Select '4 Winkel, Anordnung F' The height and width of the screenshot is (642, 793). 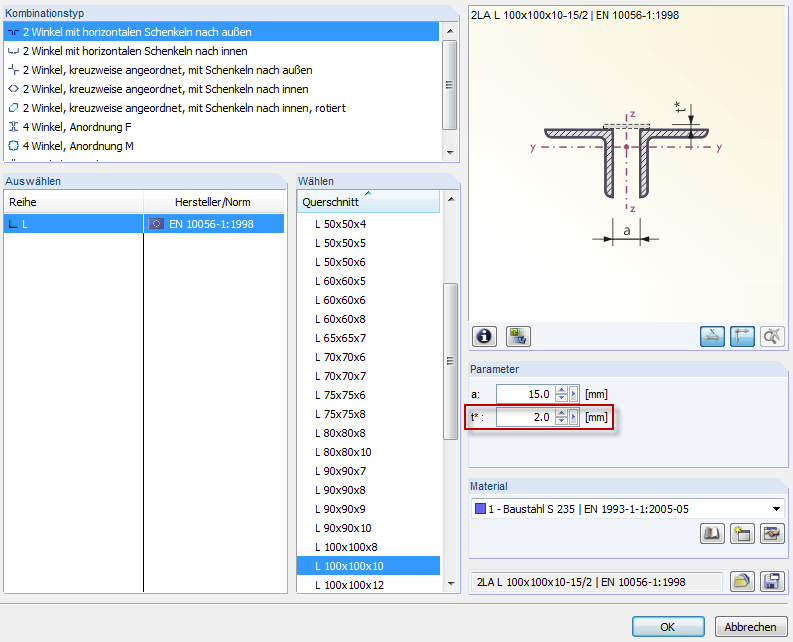click(222, 127)
